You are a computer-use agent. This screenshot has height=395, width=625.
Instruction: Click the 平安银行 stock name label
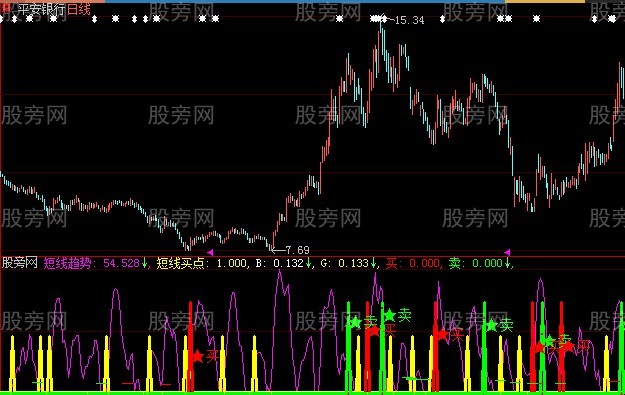pyautogui.click(x=41, y=10)
